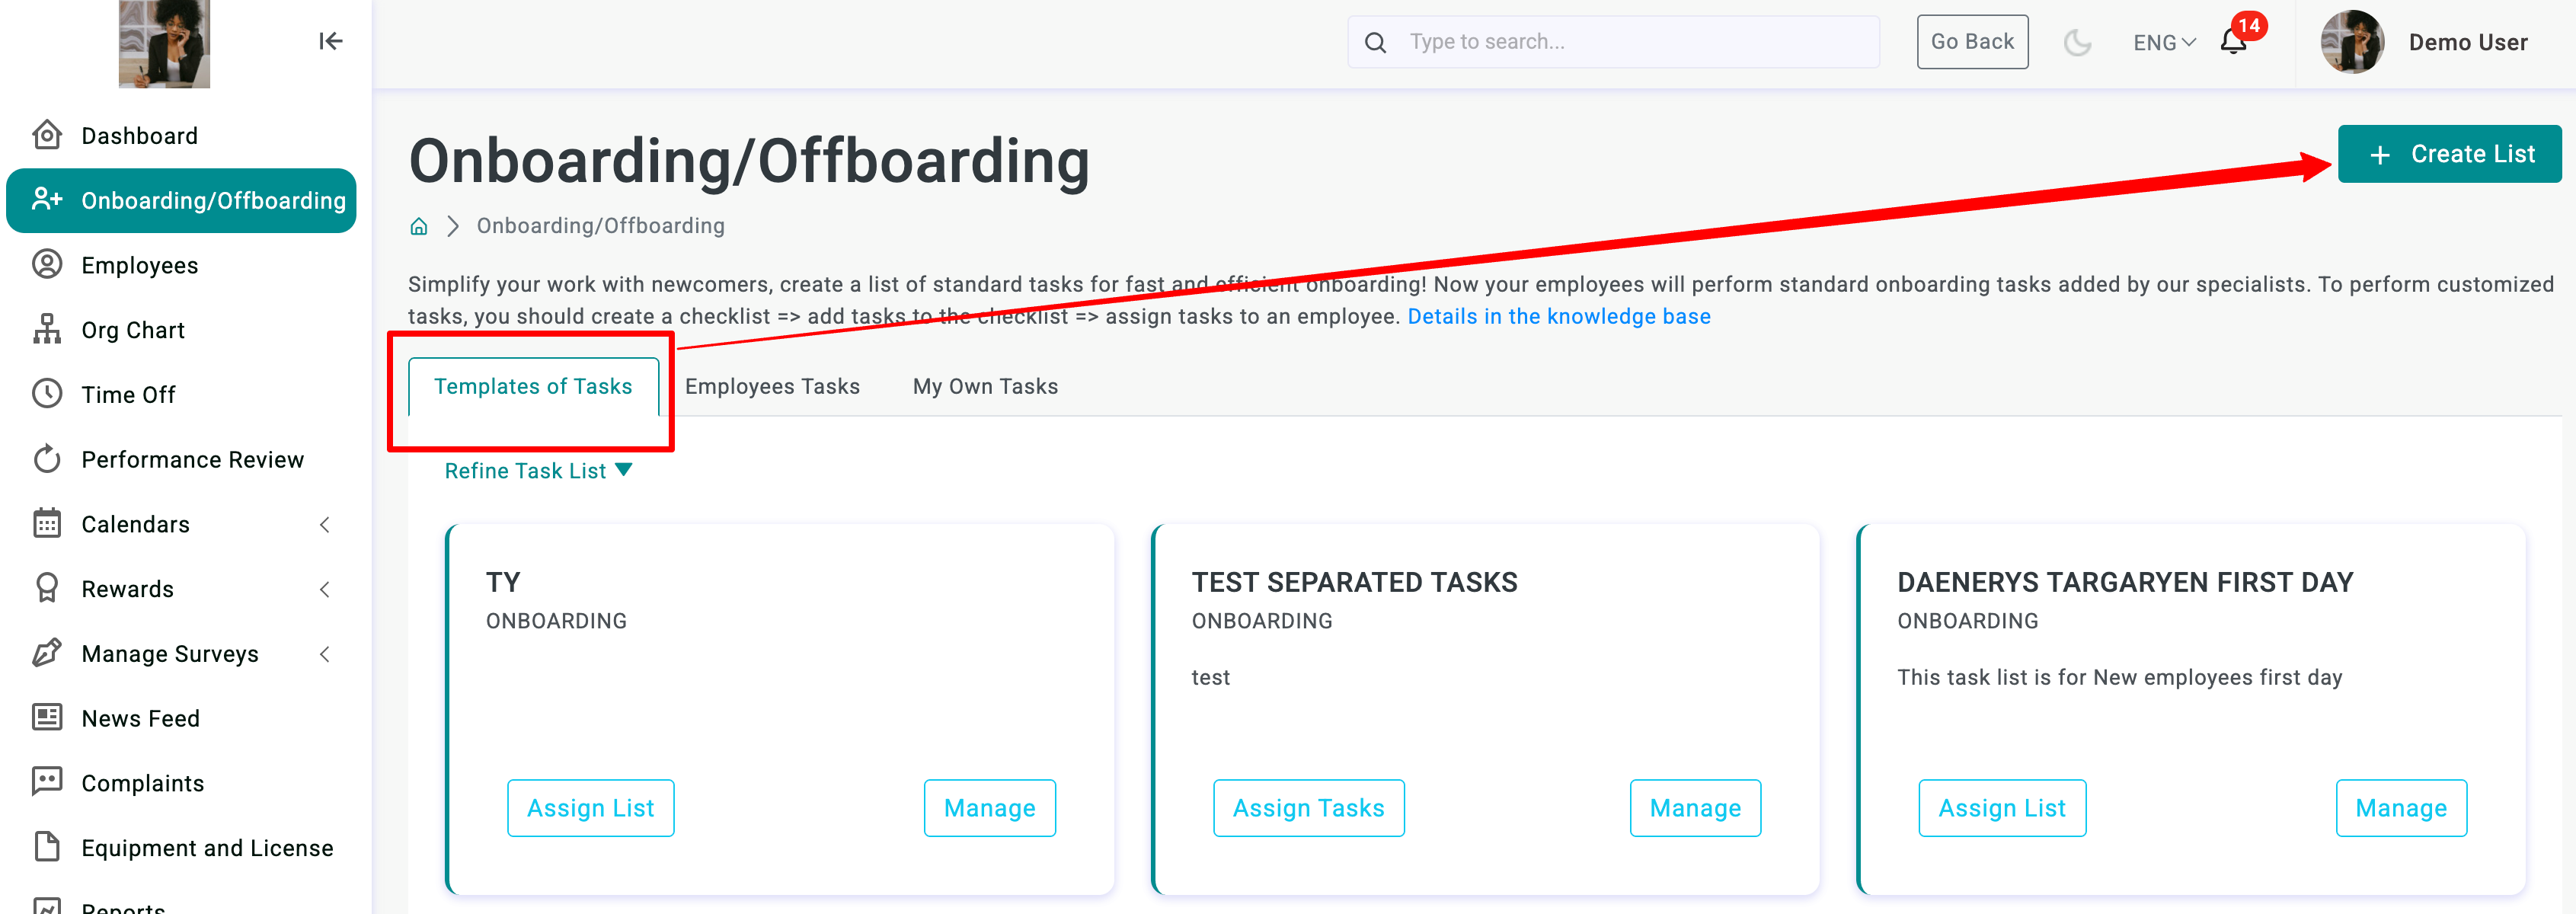Viewport: 2576px width, 914px height.
Task: Open notifications bell with 14 badge
Action: coord(2234,41)
